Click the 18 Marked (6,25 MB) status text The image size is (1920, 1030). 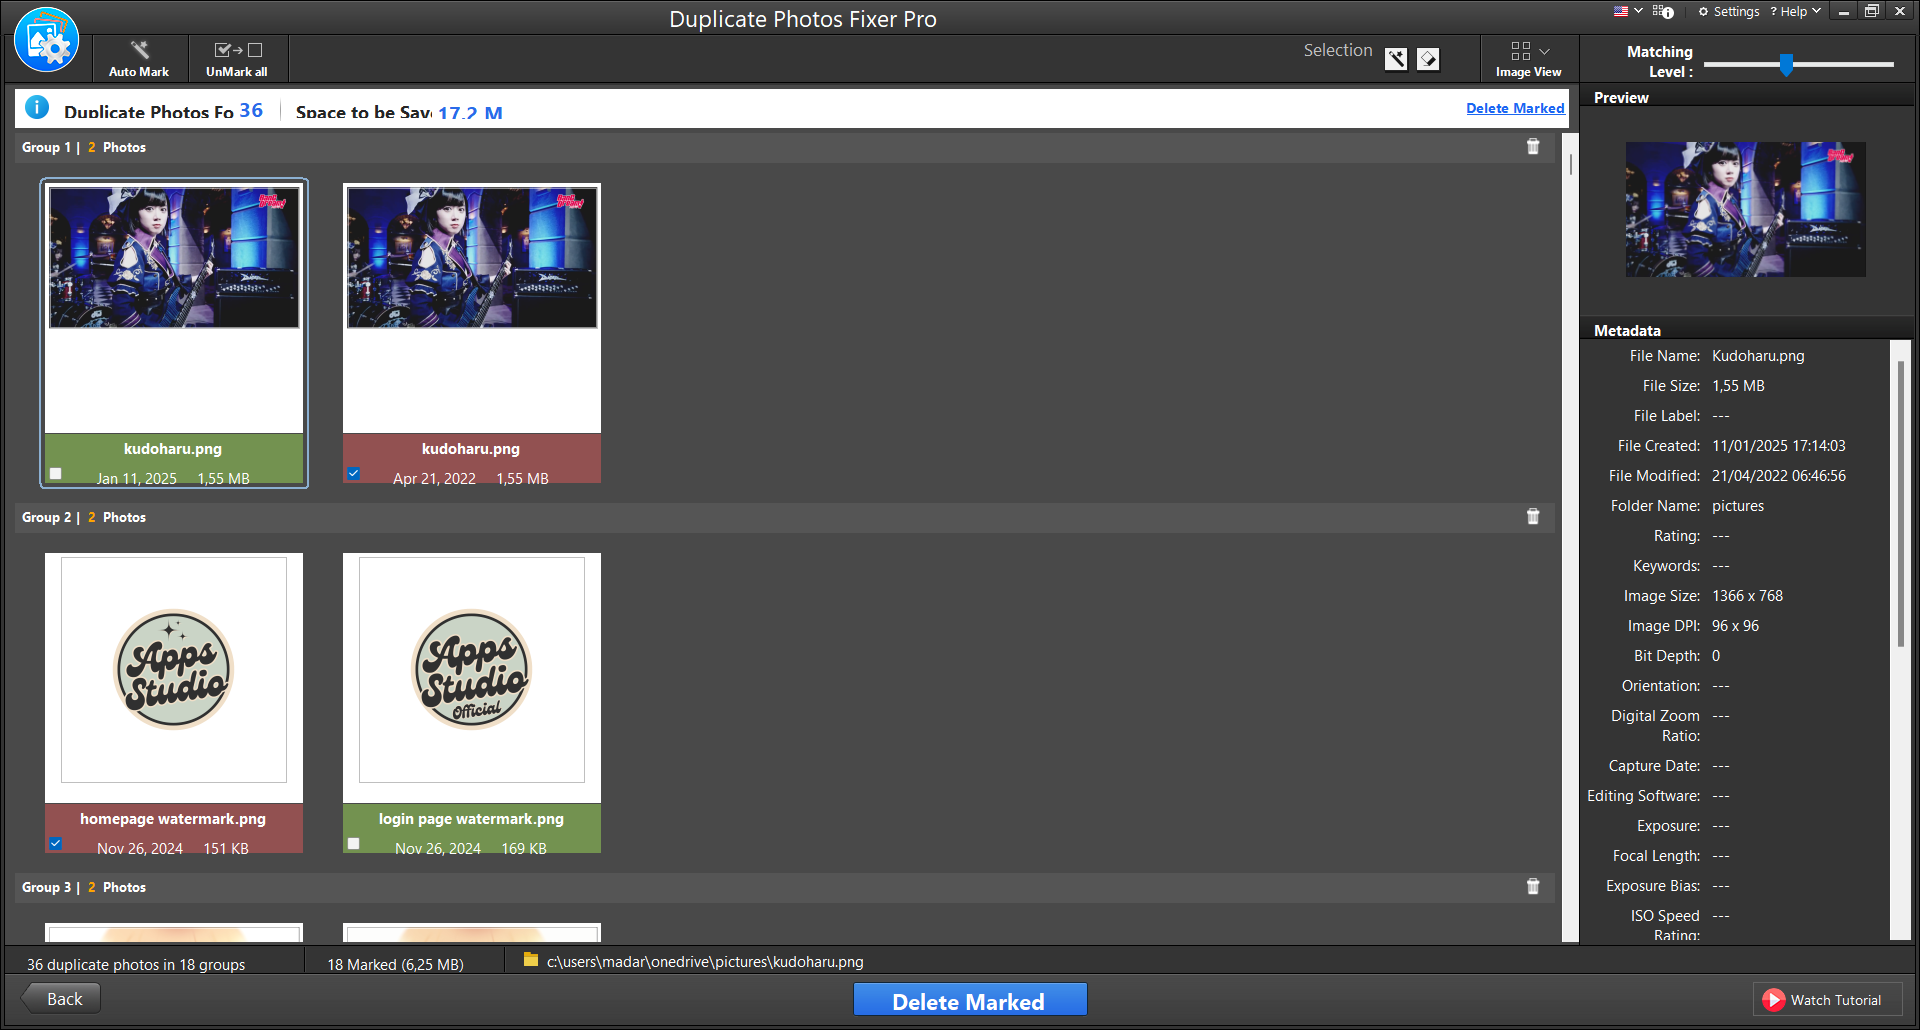click(x=396, y=965)
